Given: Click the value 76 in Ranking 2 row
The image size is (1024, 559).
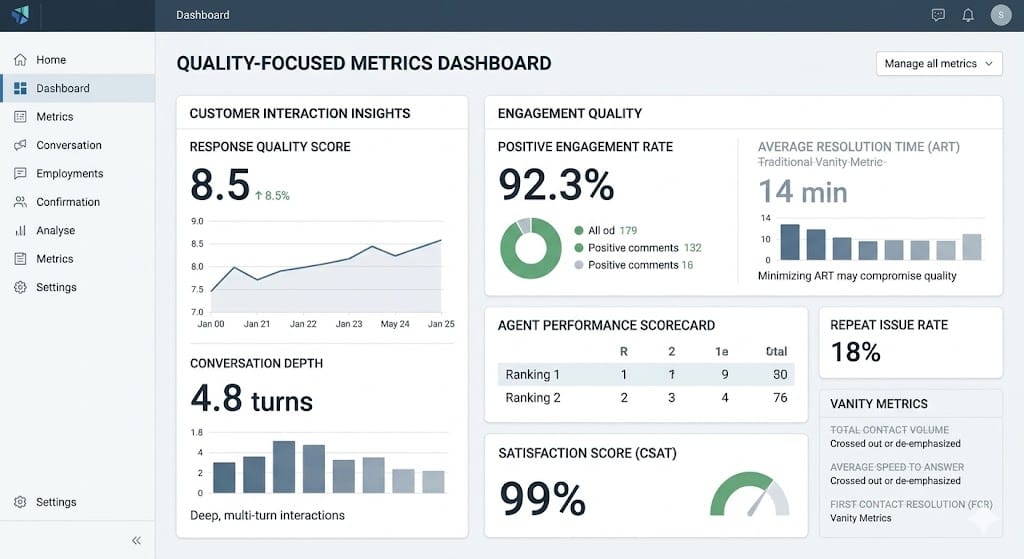Looking at the screenshot, I should [780, 397].
